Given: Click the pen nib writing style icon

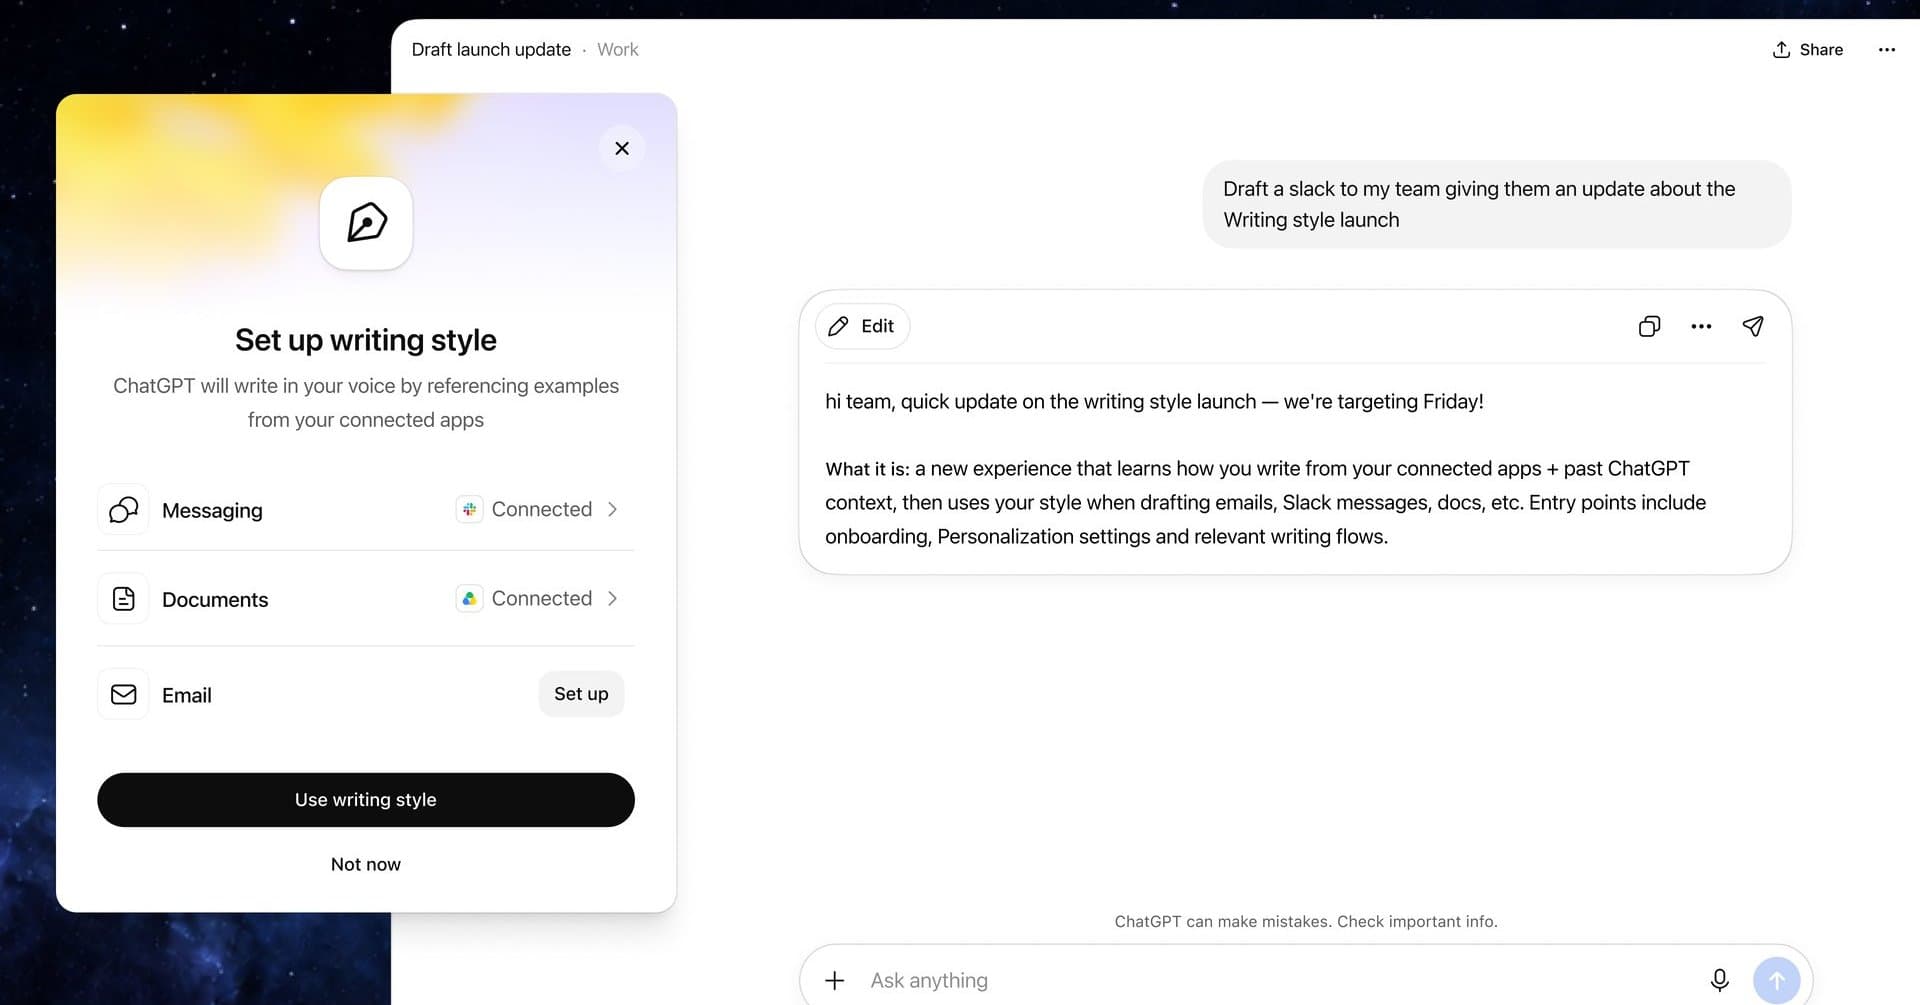Looking at the screenshot, I should pos(366,223).
